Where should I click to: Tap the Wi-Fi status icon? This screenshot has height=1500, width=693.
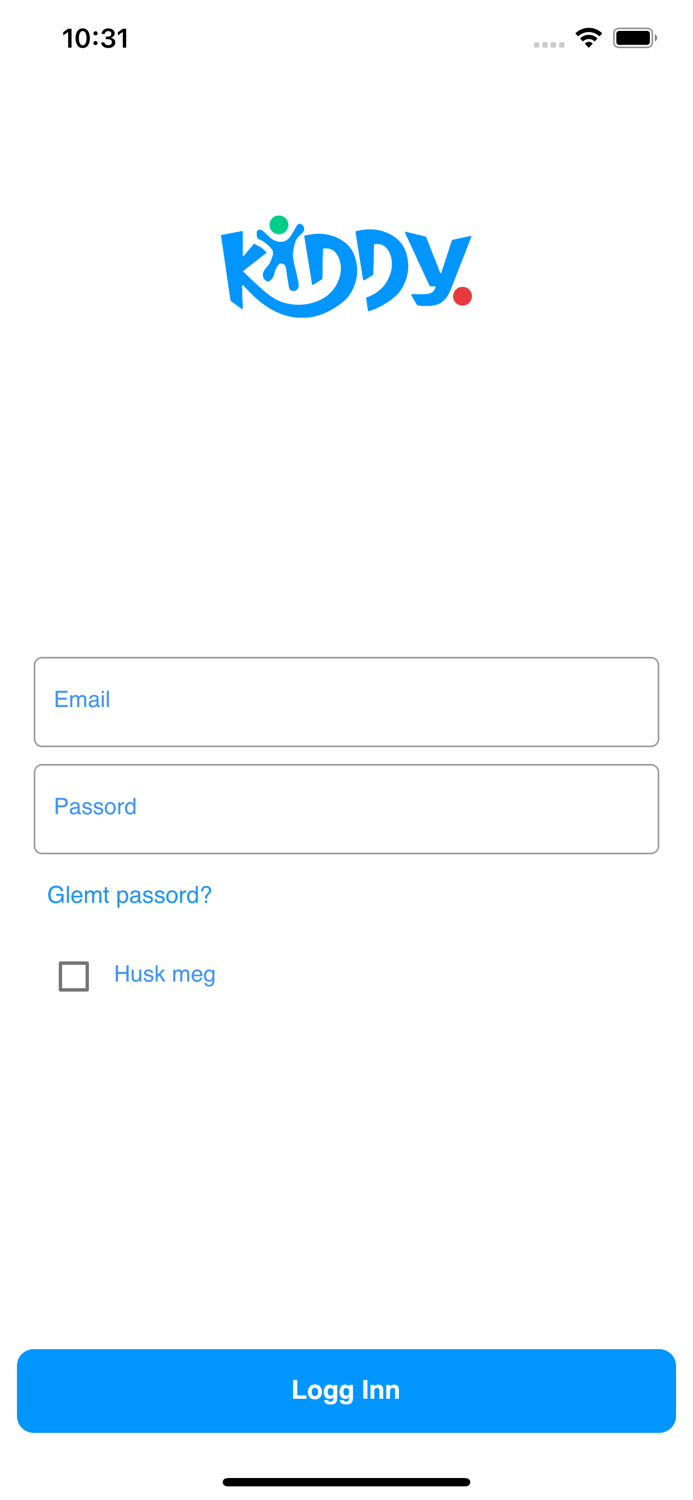click(x=588, y=39)
